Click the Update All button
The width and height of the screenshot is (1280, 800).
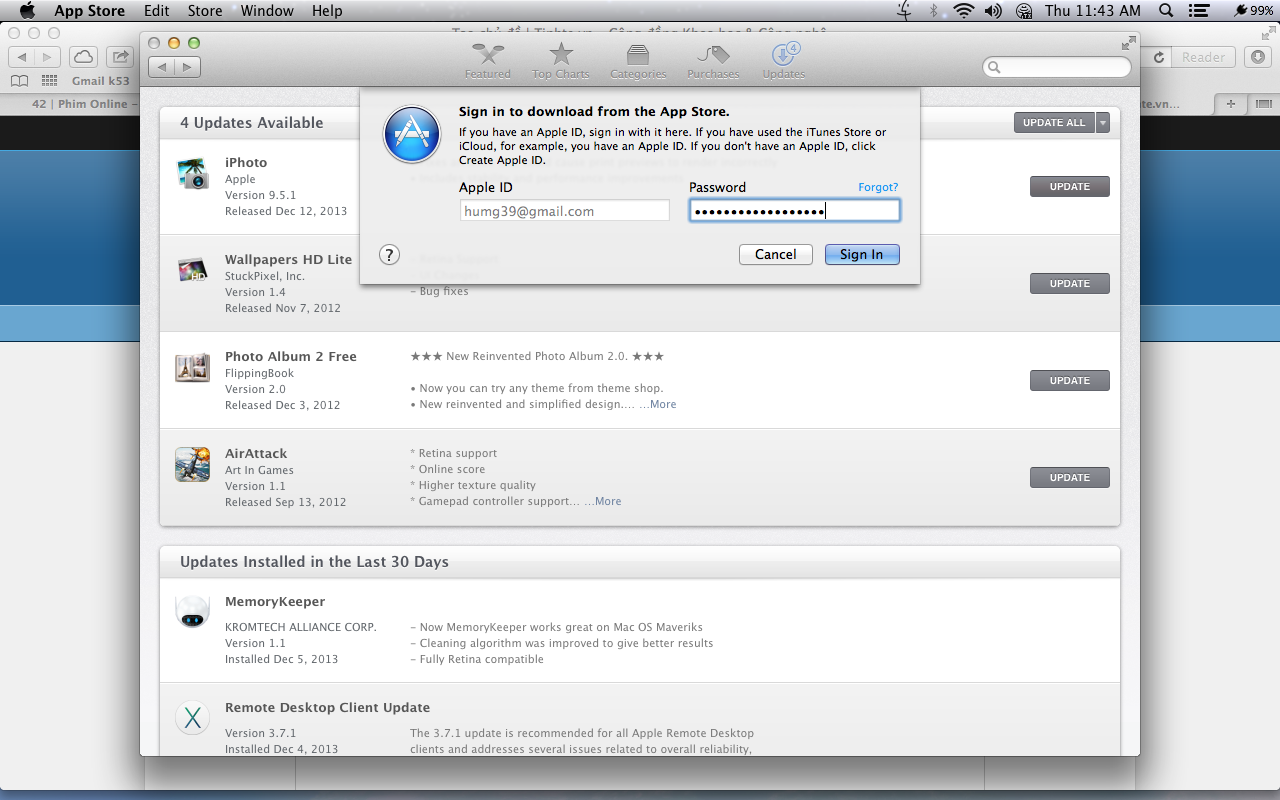click(x=1054, y=123)
